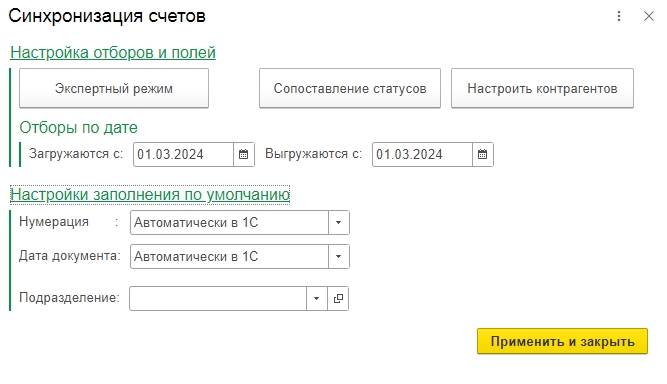The height and width of the screenshot is (384, 667).
Task: Click the Дата документа field value
Action: point(229,256)
